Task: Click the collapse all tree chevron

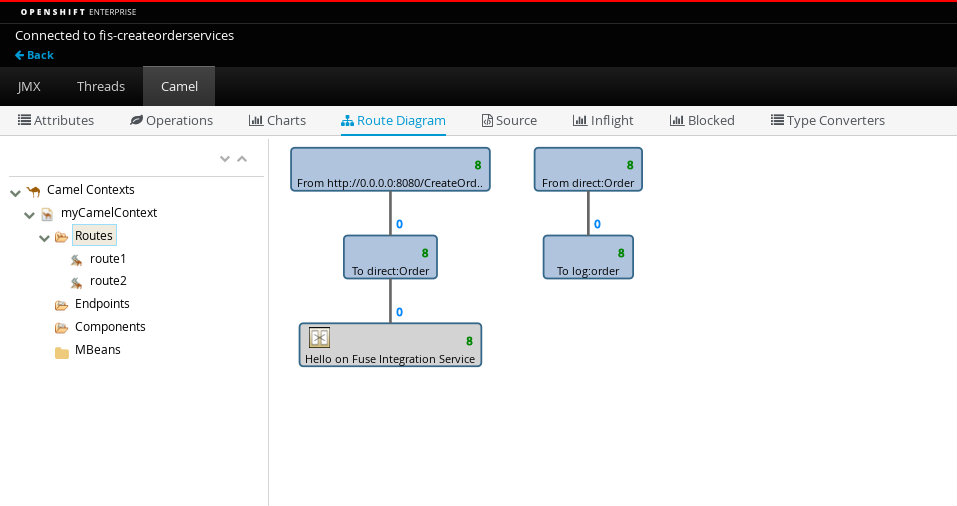Action: coord(242,159)
